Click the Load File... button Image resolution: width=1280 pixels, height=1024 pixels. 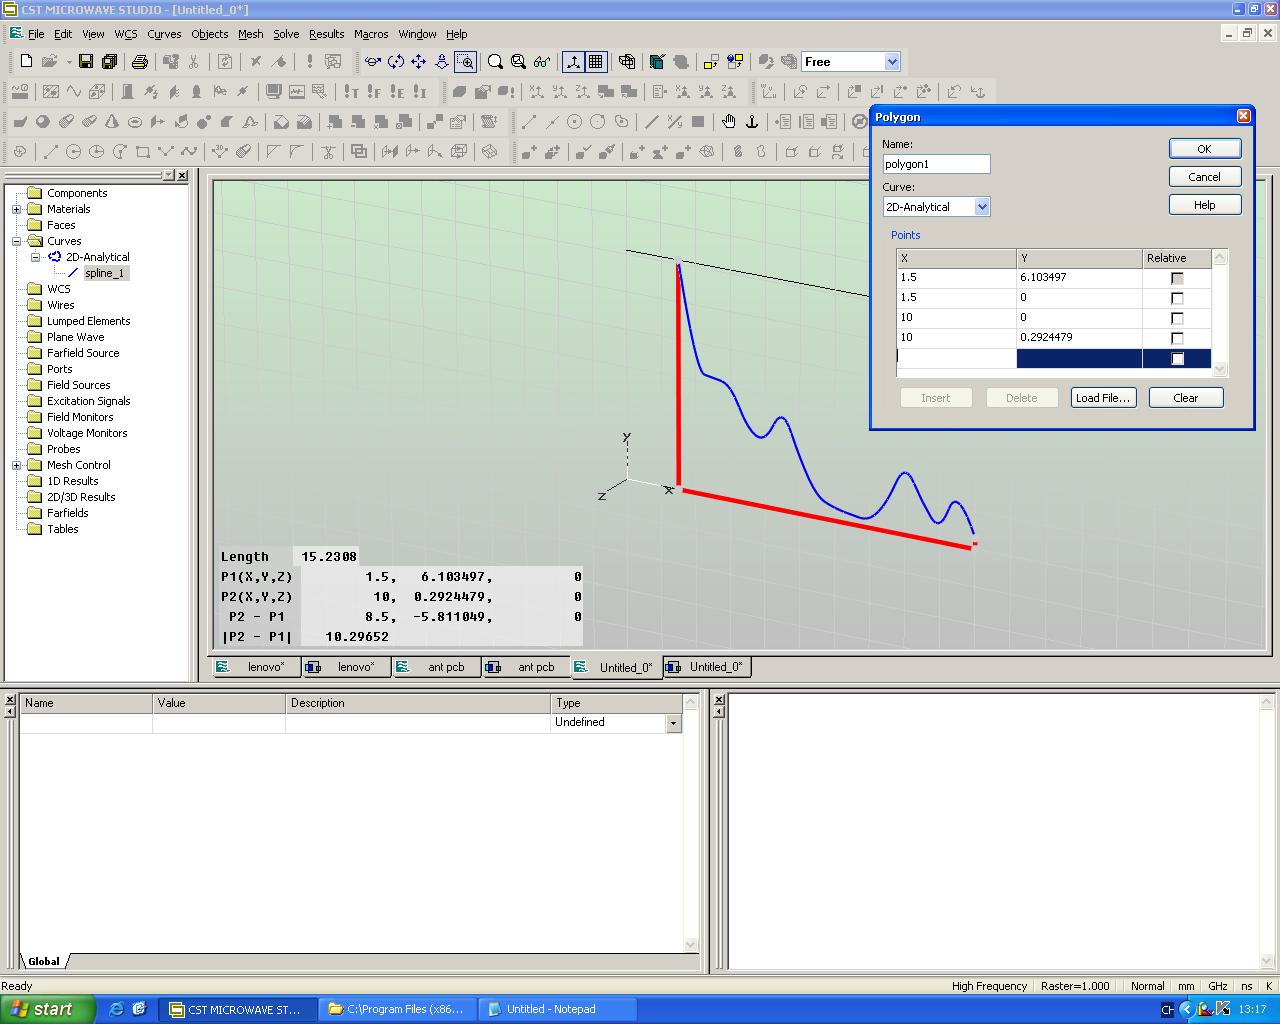[x=1103, y=398]
